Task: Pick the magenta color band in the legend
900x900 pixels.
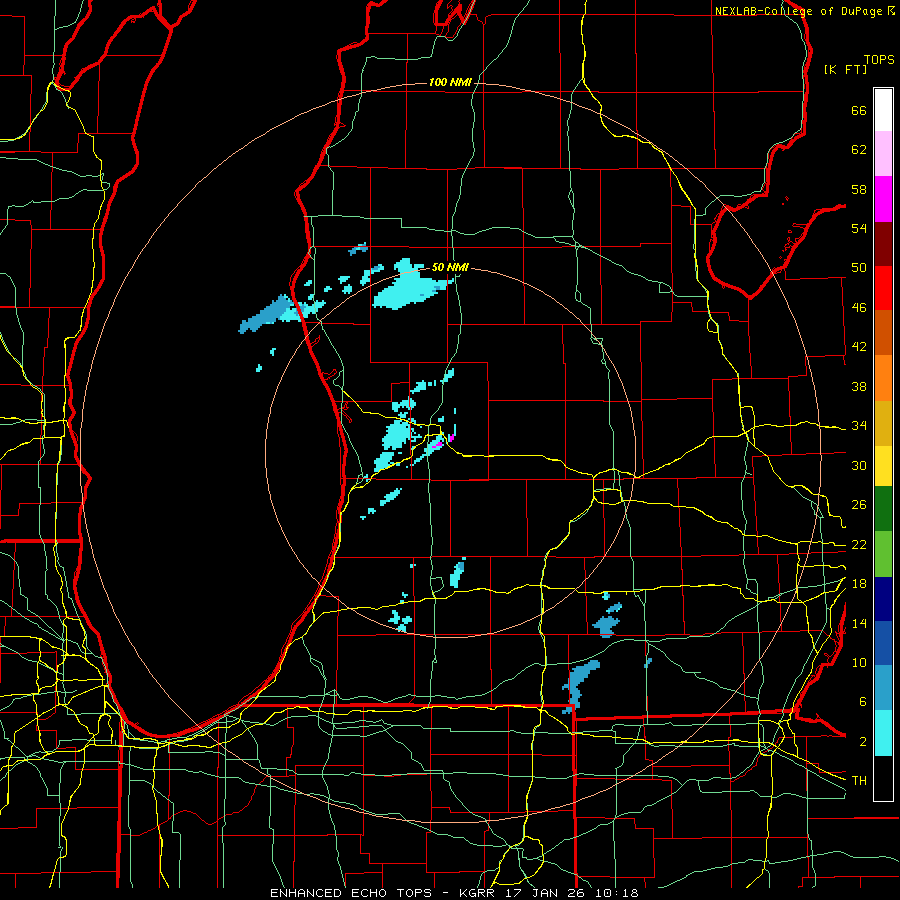Action: tap(883, 199)
